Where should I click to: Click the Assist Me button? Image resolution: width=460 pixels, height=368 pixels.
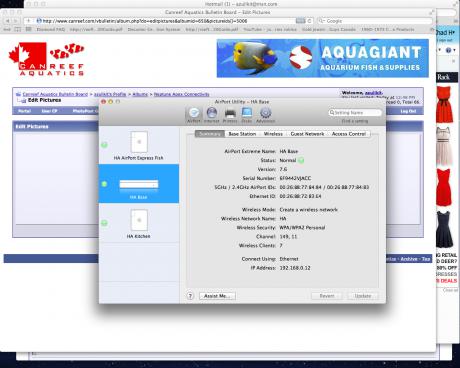click(217, 296)
